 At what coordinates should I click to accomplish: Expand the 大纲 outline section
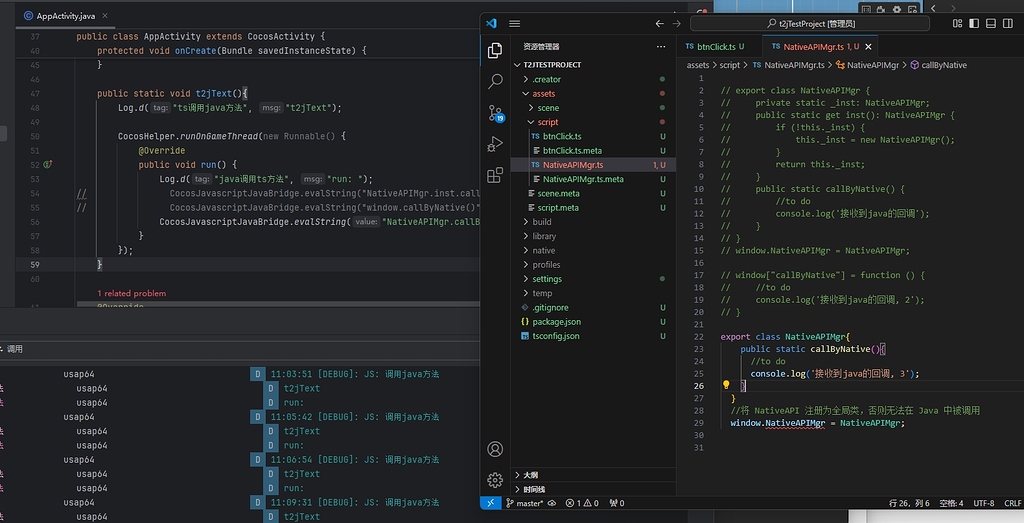pos(529,474)
